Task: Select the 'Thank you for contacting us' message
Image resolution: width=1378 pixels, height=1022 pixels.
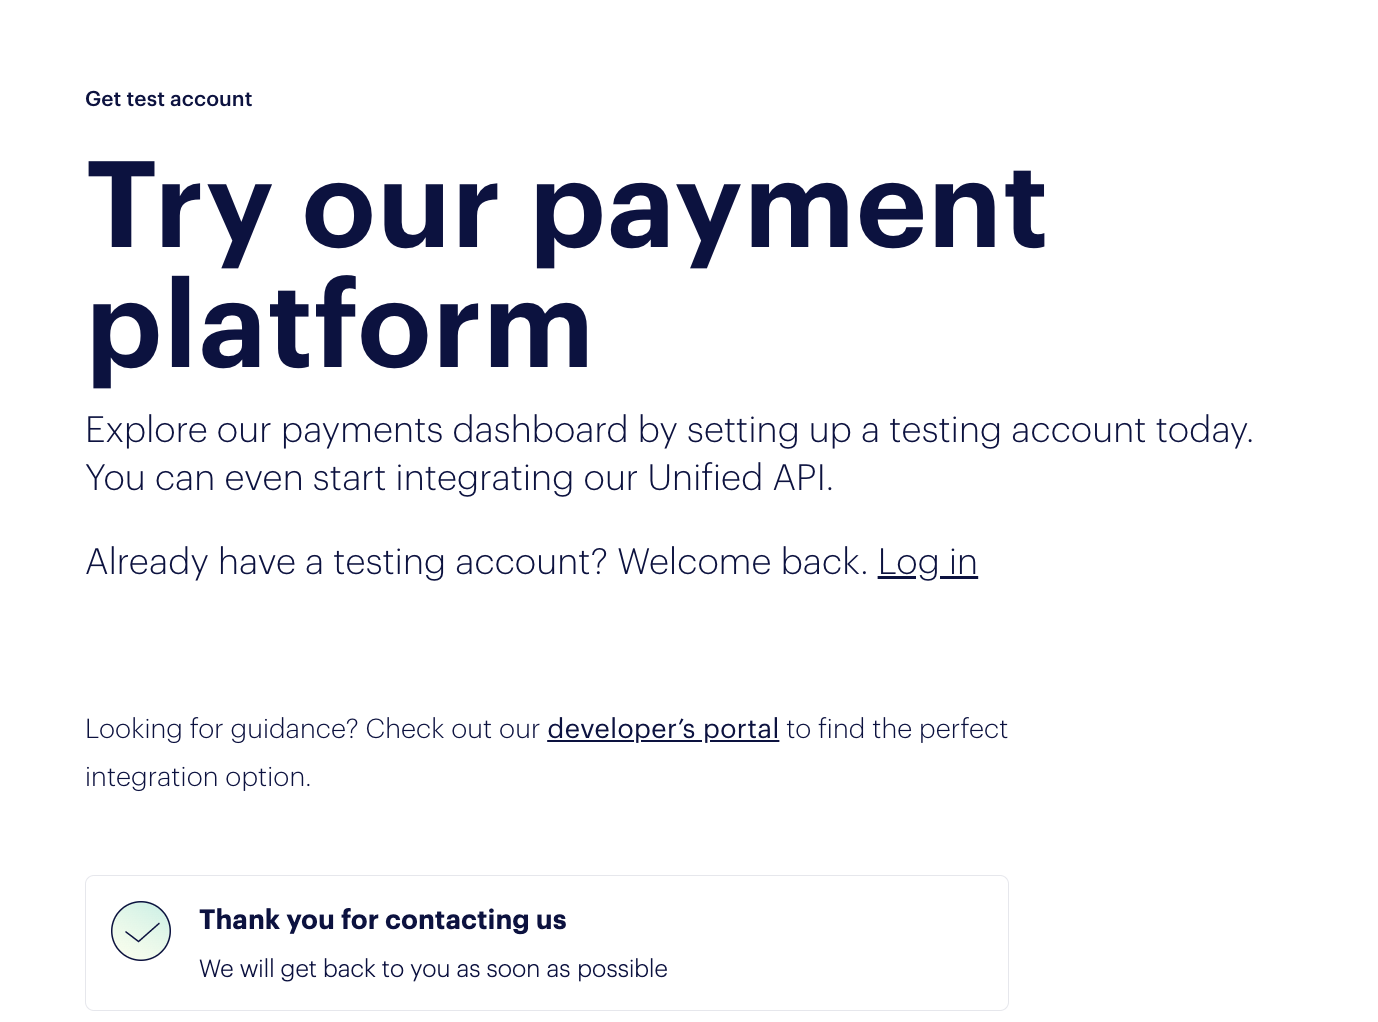Action: coord(382,919)
